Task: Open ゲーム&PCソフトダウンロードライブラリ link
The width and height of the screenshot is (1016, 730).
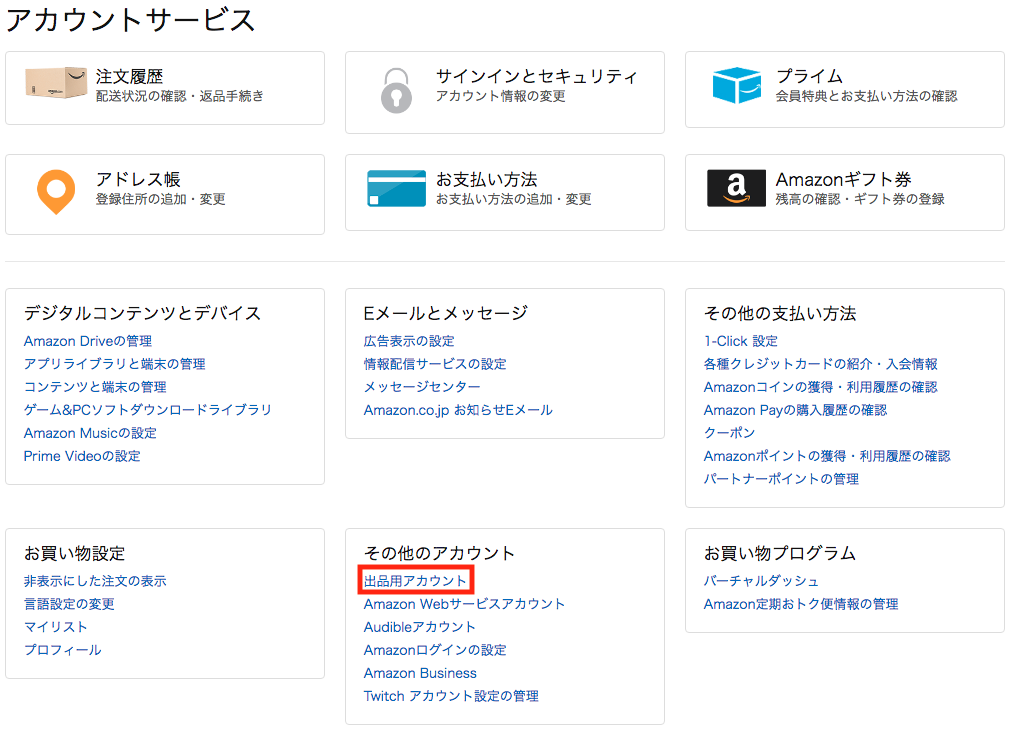Action: tap(148, 410)
